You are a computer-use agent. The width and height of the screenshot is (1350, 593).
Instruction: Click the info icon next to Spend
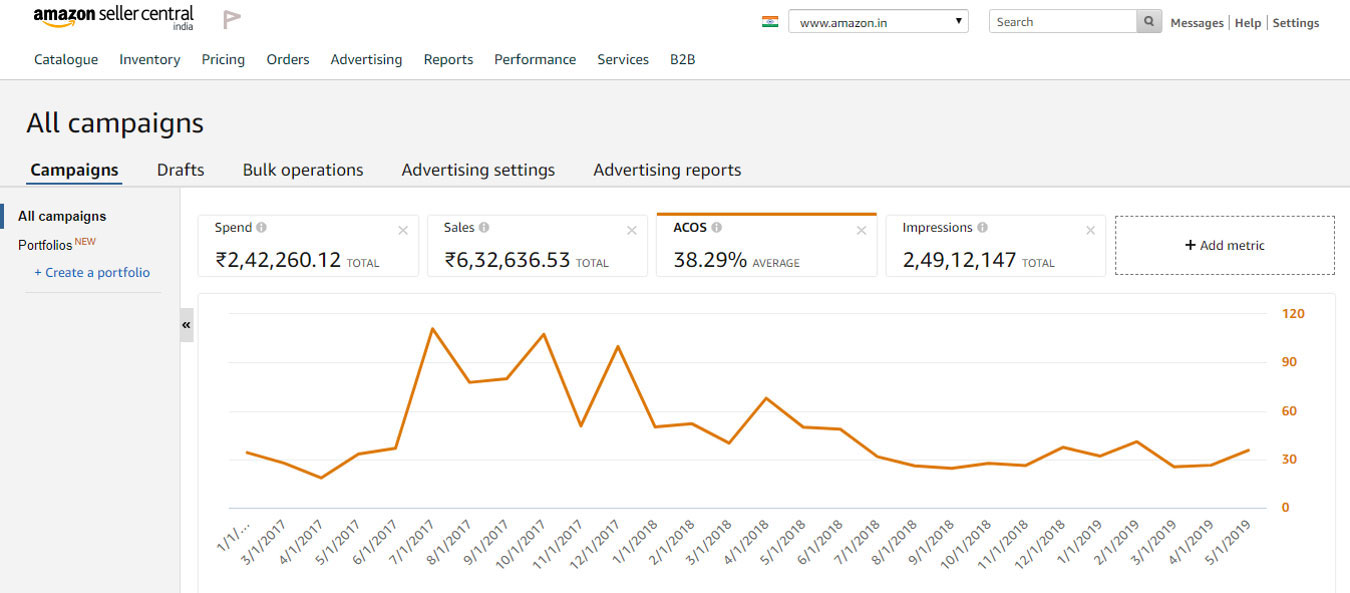coord(262,228)
